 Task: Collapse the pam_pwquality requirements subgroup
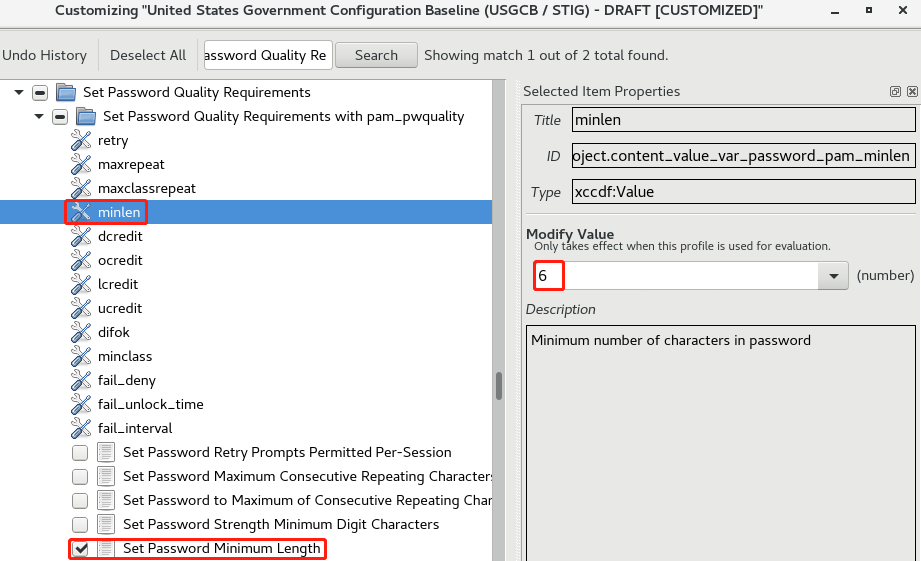(38, 117)
